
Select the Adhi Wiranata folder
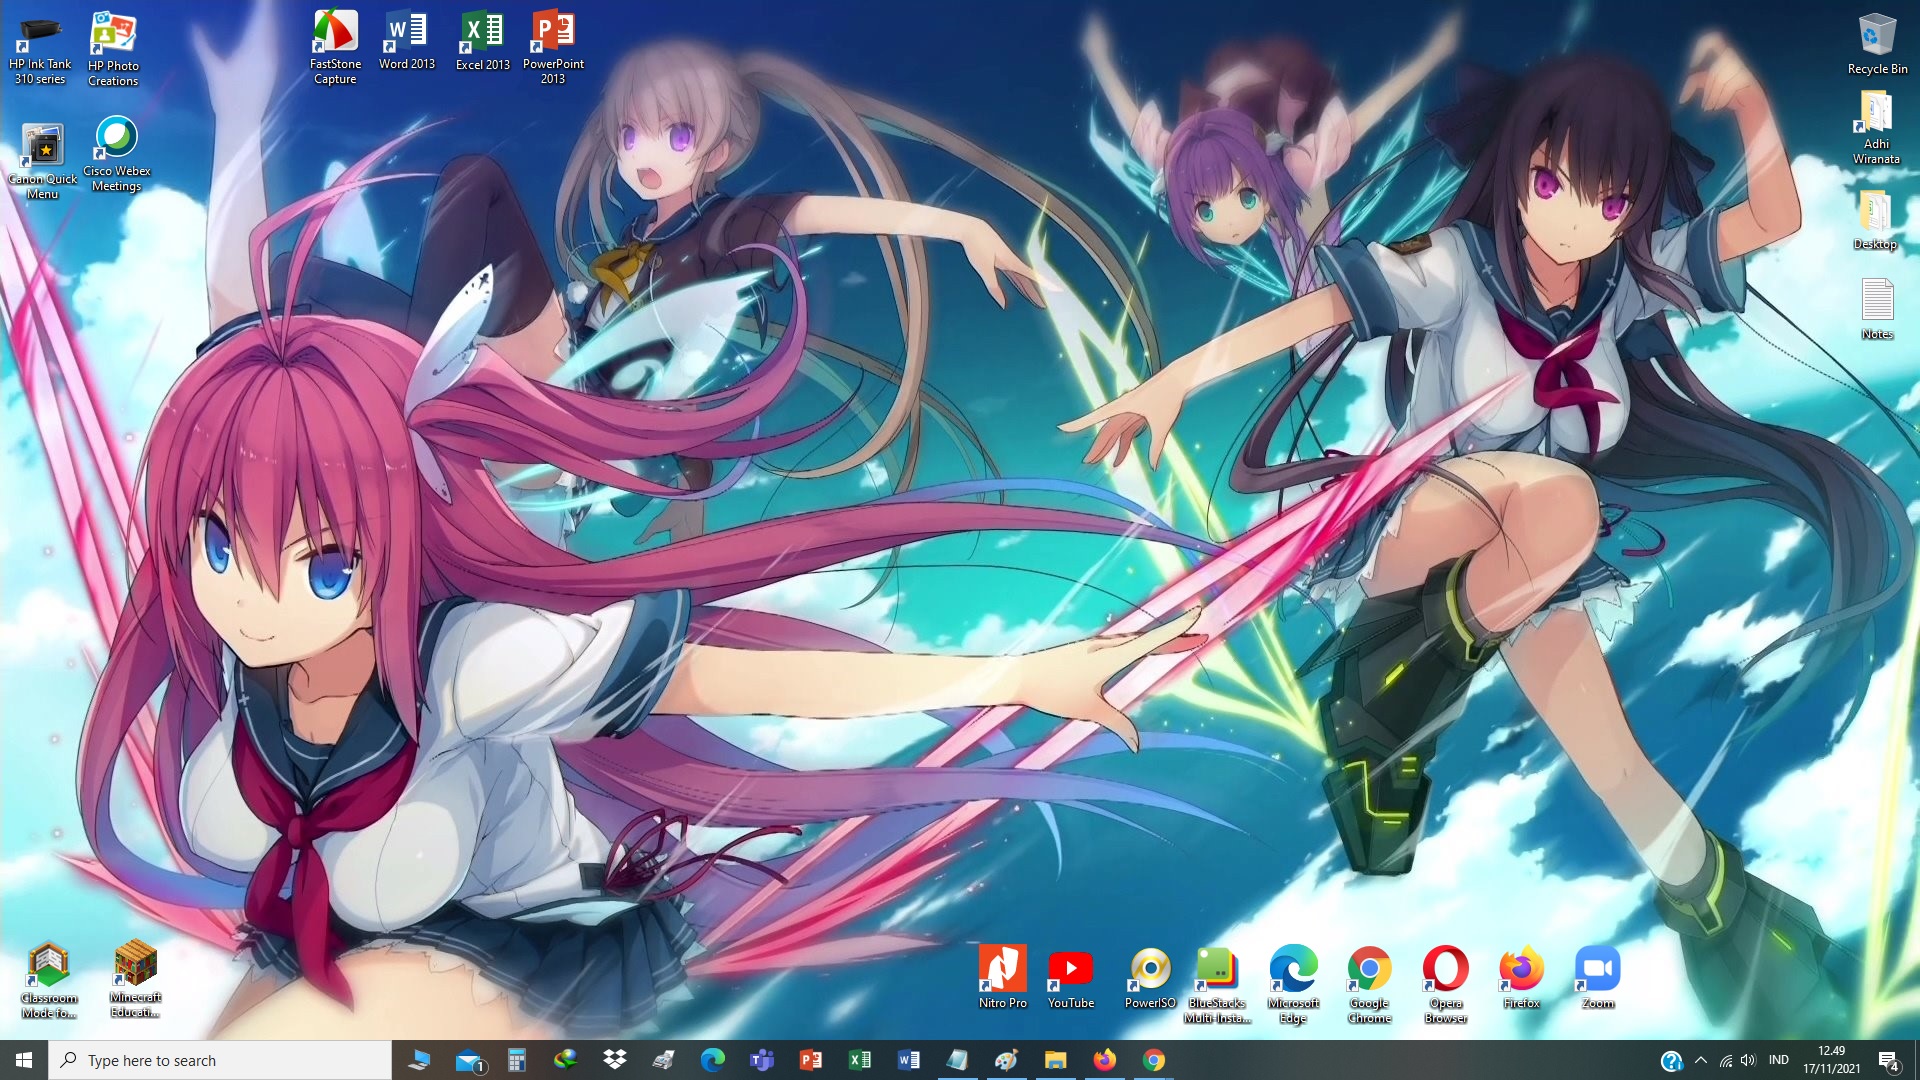pyautogui.click(x=1876, y=128)
